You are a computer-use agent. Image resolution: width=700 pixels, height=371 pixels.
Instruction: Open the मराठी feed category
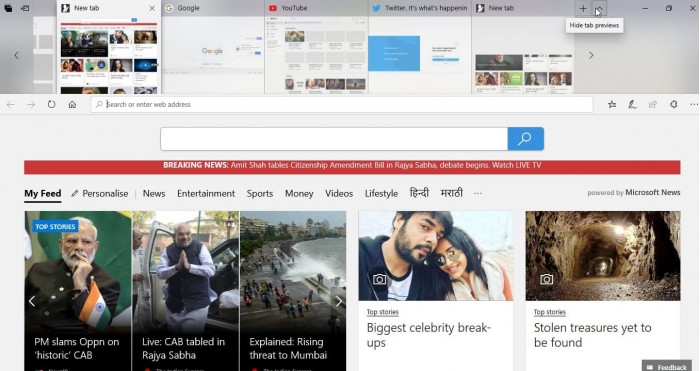tap(452, 193)
